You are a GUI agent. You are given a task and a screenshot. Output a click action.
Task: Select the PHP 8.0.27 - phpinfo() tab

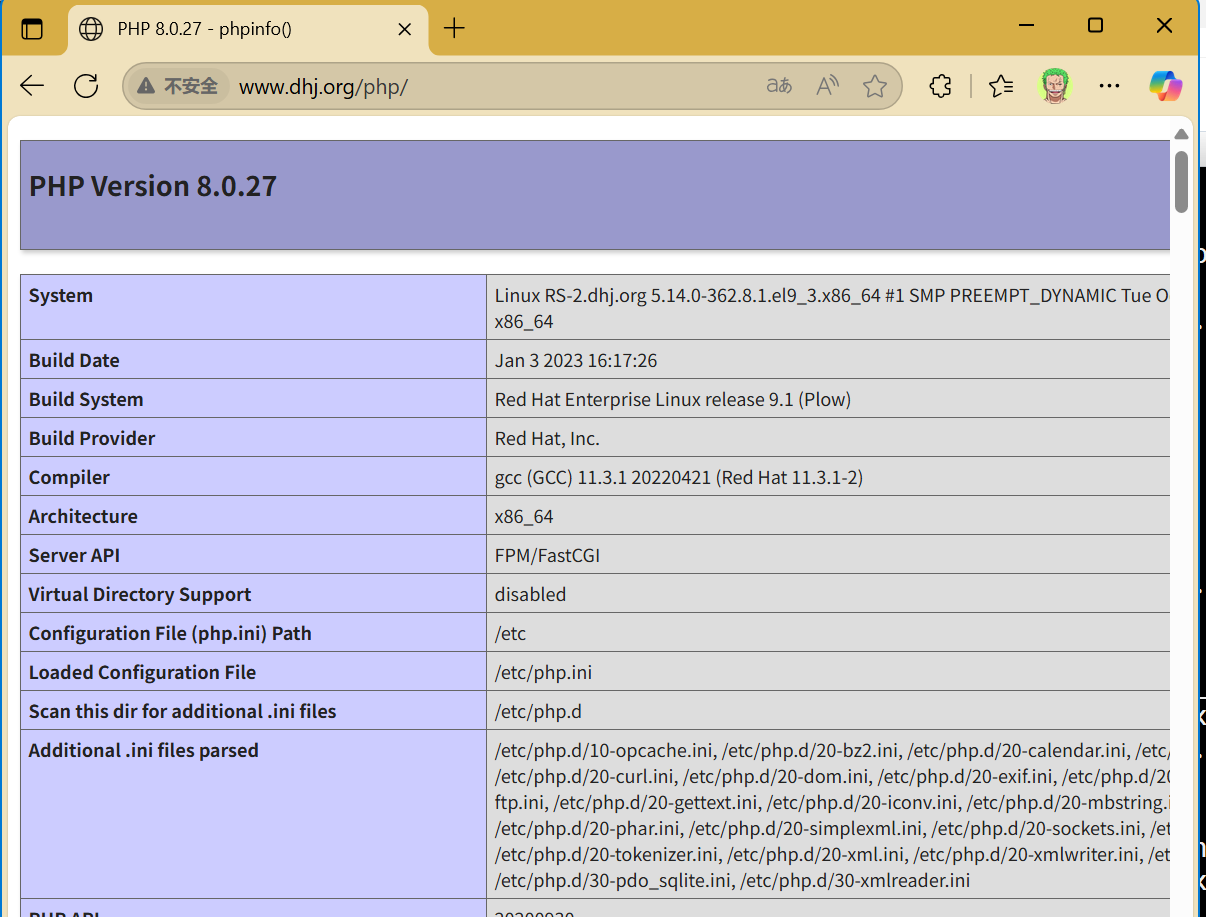coord(247,29)
